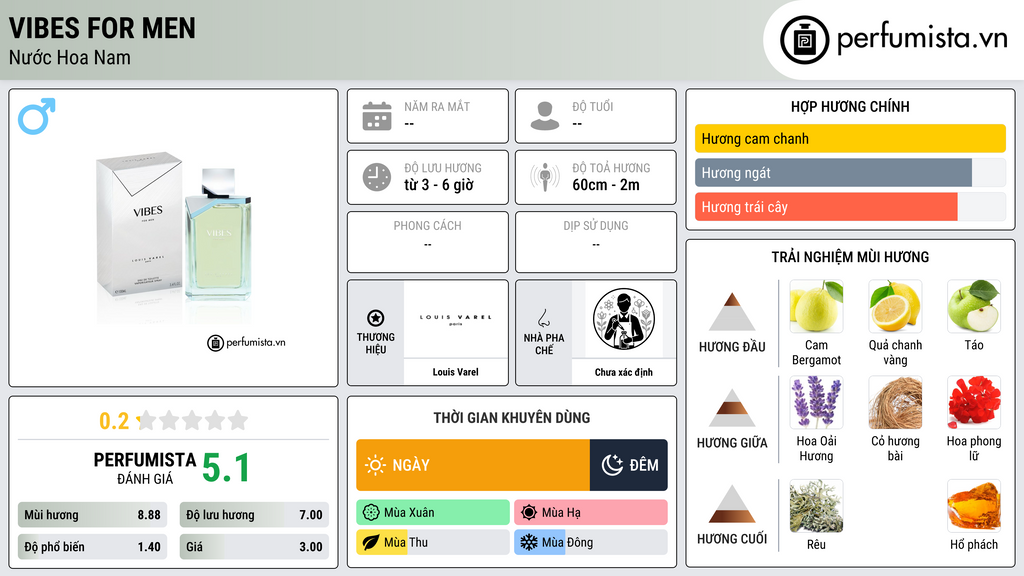
Task: Select the Cỏ hương bài vetiver image
Action: 895,402
